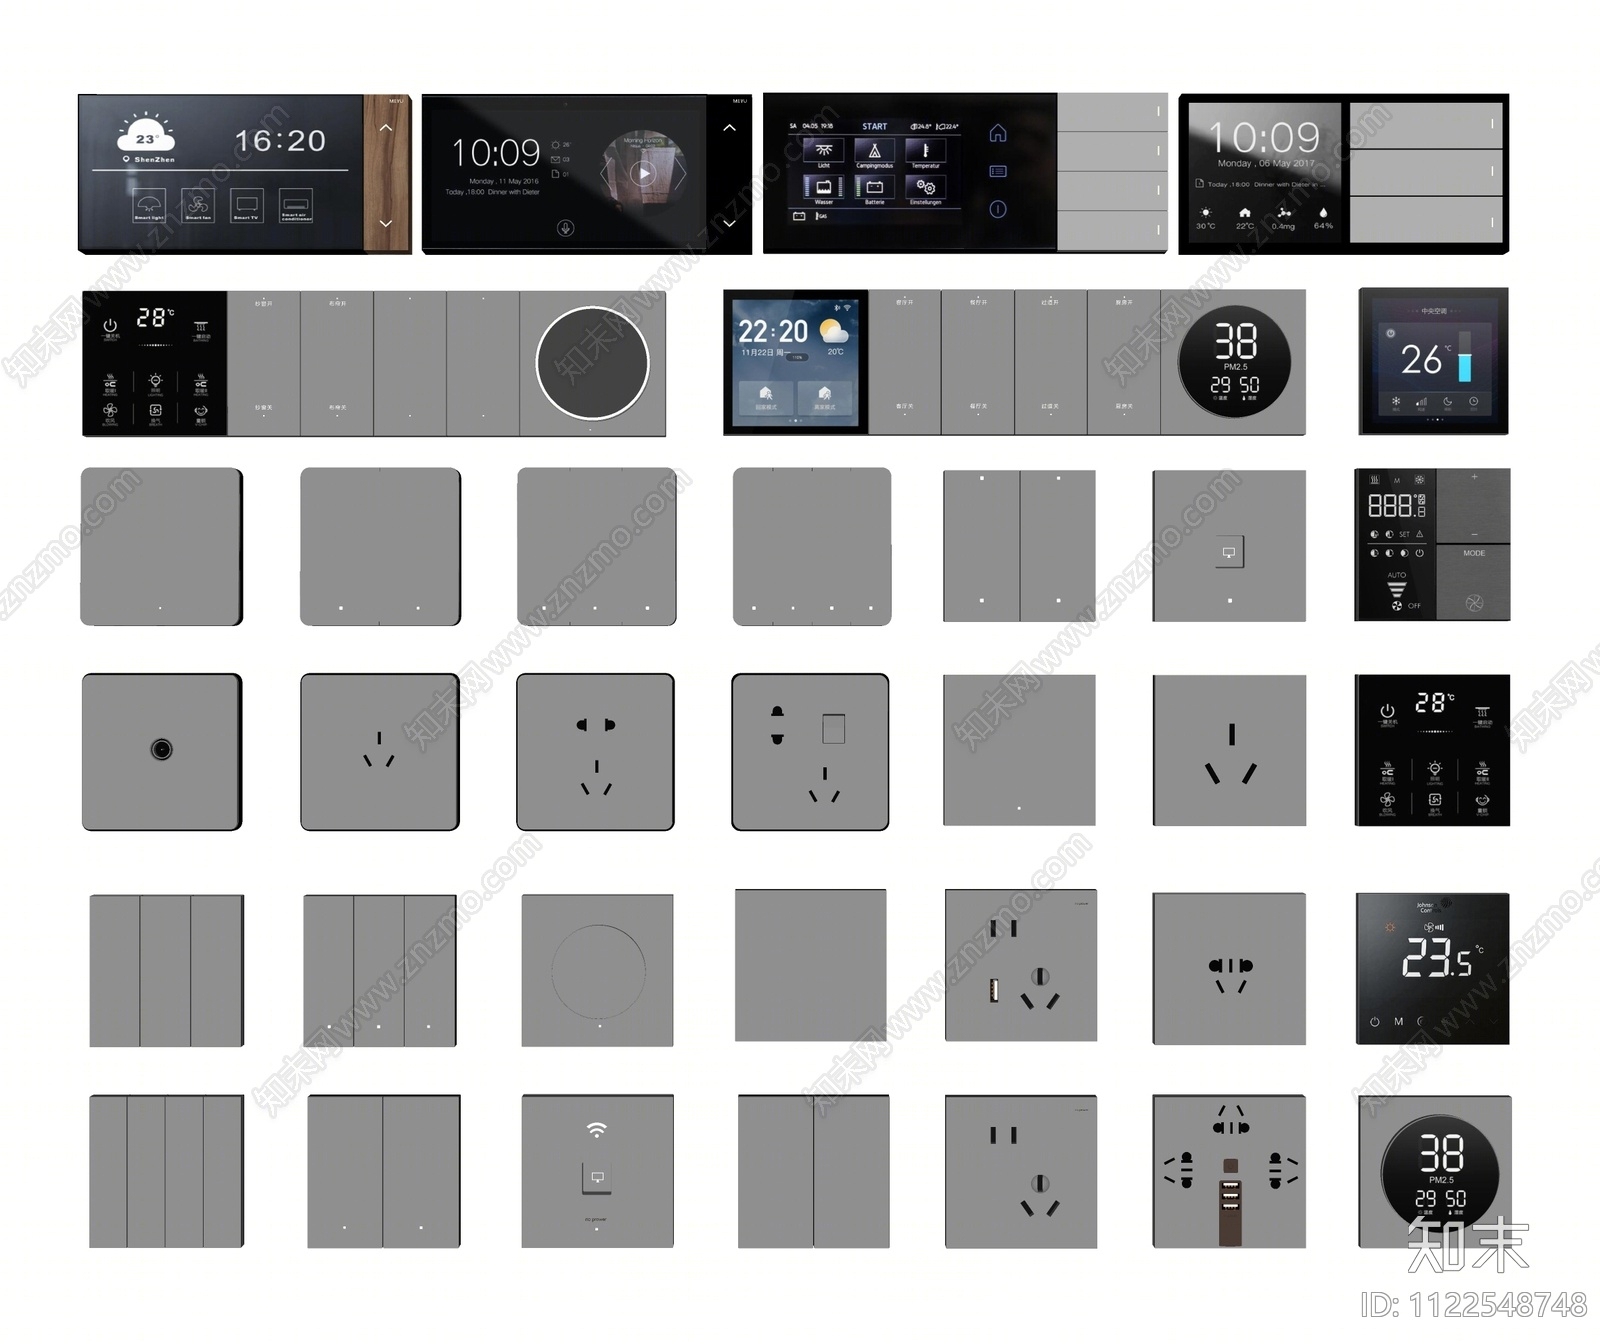Toggle power on the central AC 26°C panel
This screenshot has width=1600, height=1344.
pyautogui.click(x=1390, y=332)
